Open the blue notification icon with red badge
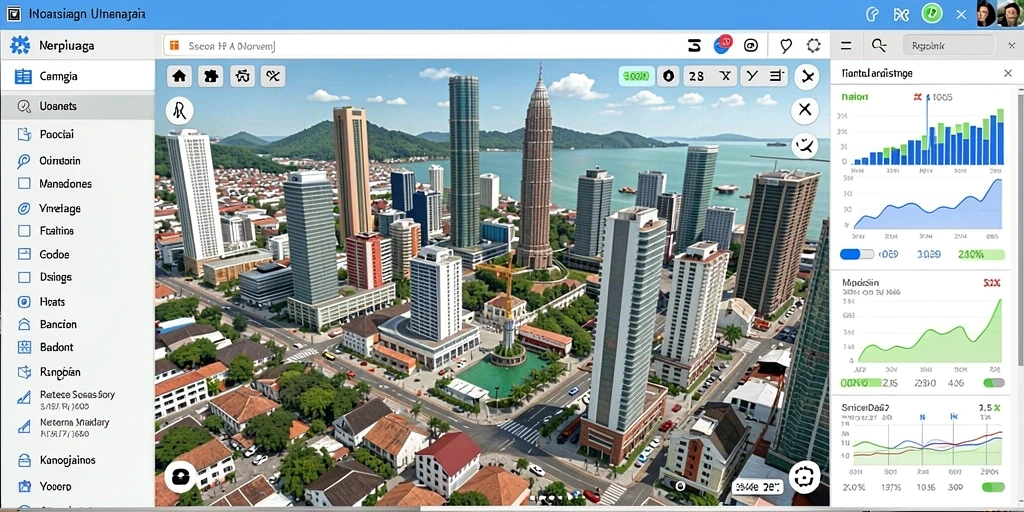1024x512 pixels. pos(723,44)
